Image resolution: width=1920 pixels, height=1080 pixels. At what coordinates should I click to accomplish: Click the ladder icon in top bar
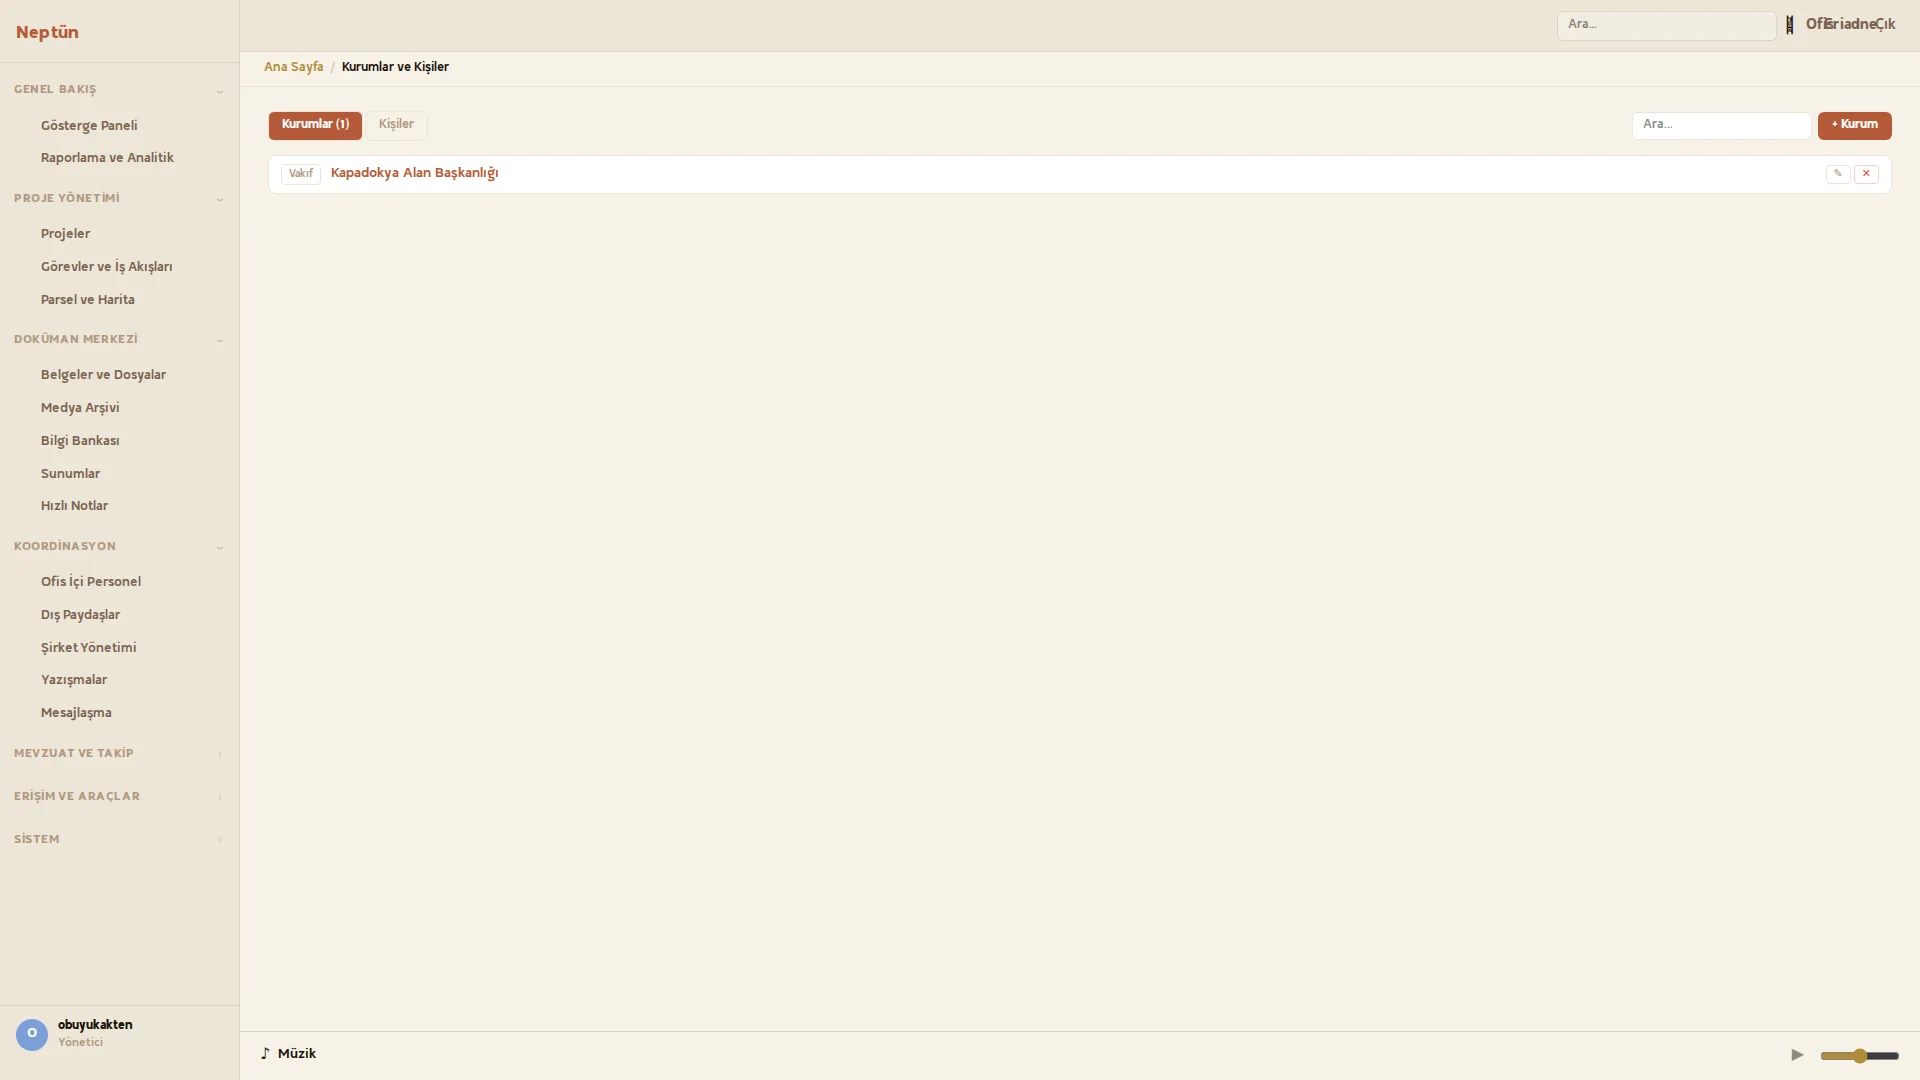(x=1790, y=25)
